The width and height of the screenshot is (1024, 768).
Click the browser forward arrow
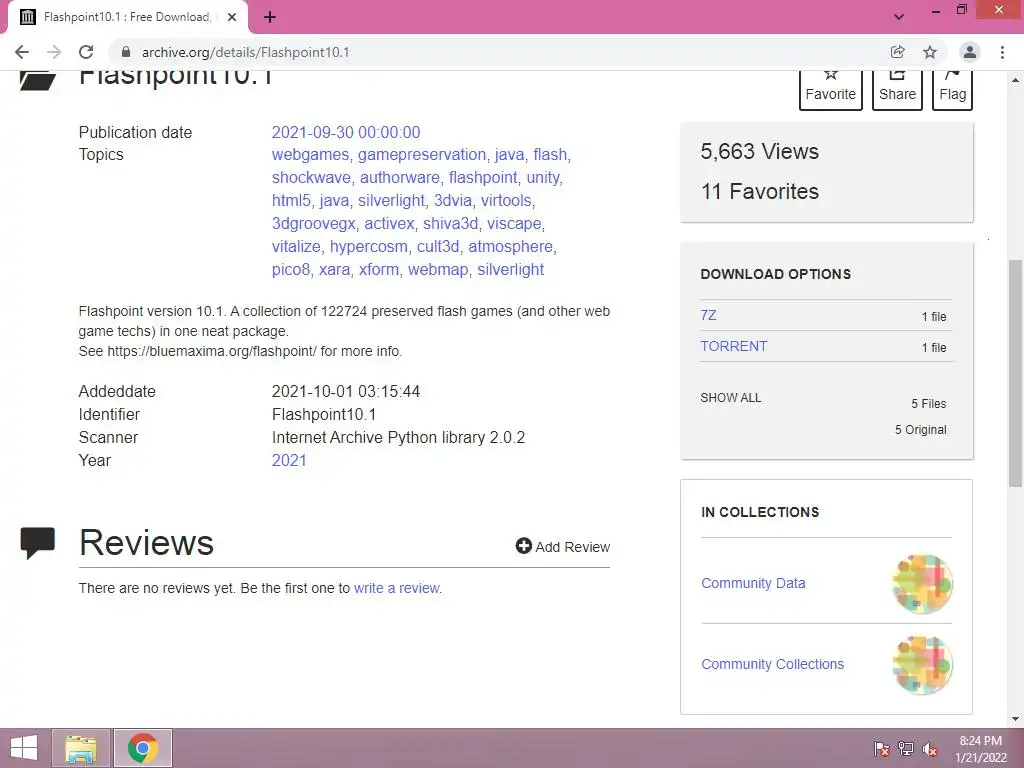[54, 52]
